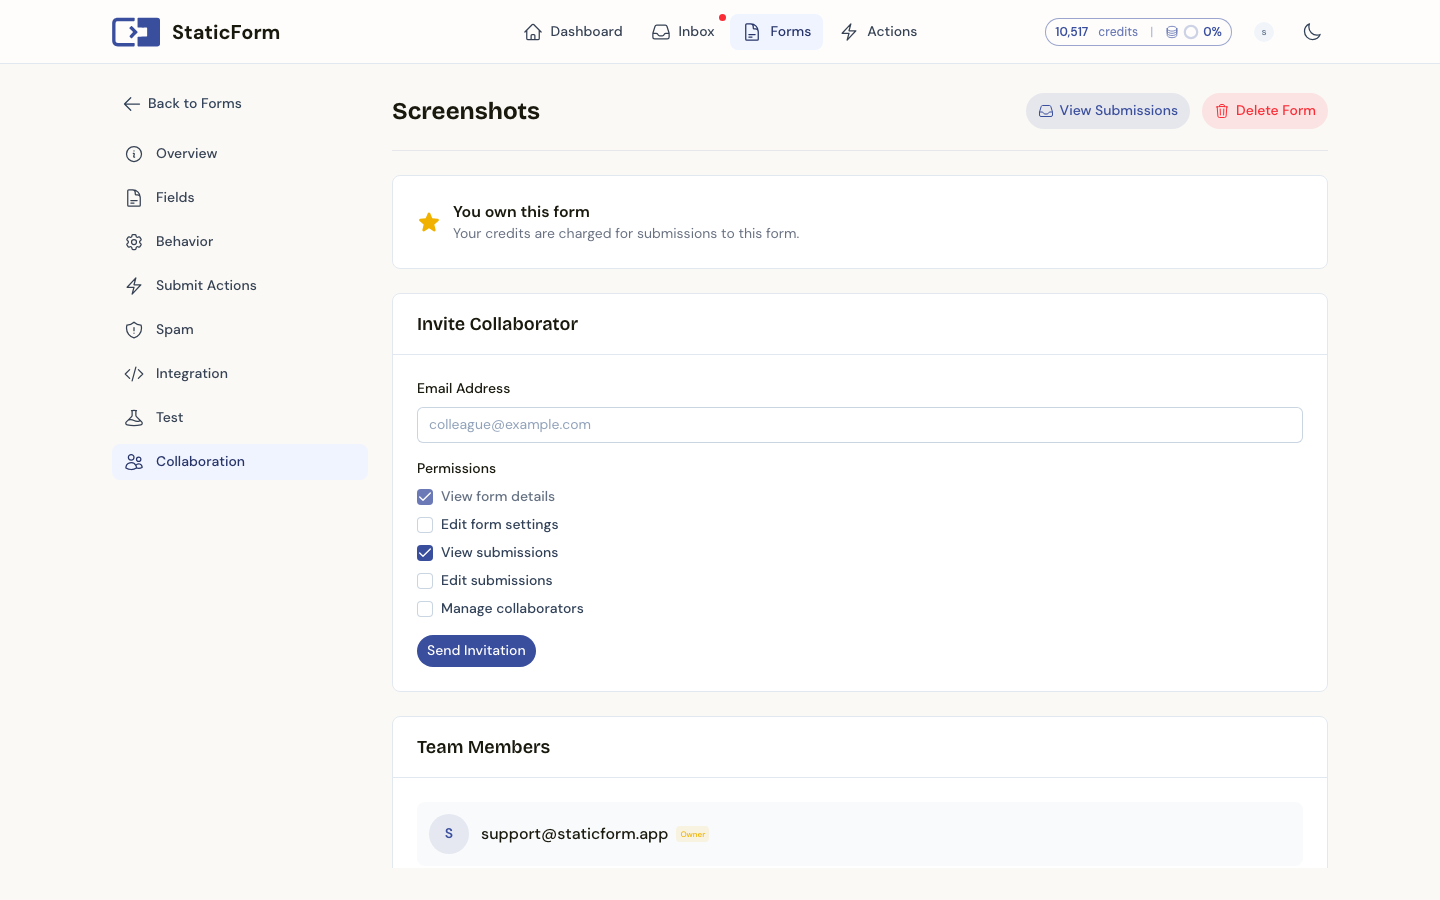Click the Dashboard home icon
1440x900 pixels.
coord(533,32)
